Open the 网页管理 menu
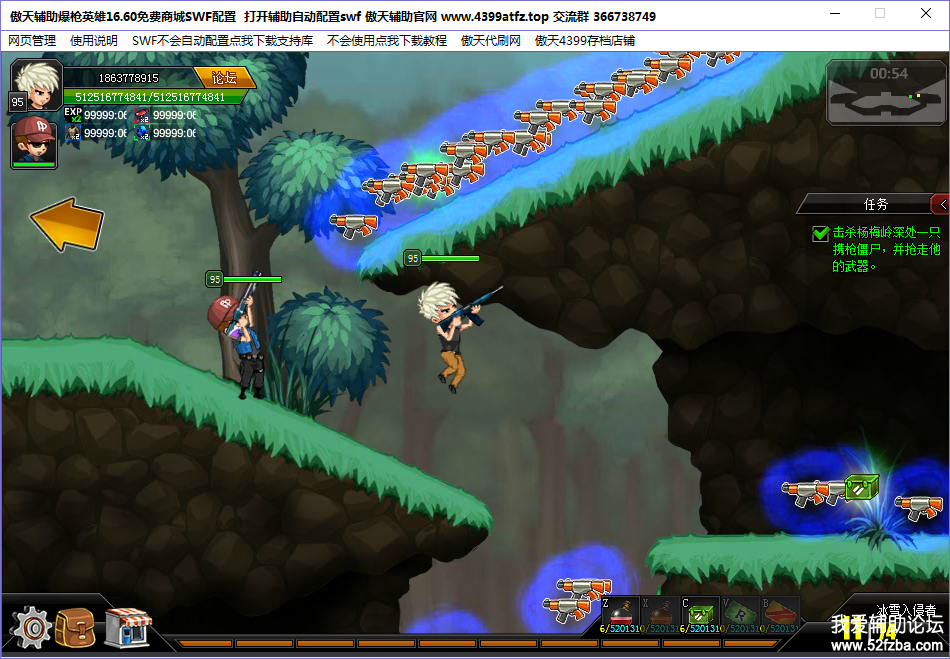The height and width of the screenshot is (659, 950). 32,41
